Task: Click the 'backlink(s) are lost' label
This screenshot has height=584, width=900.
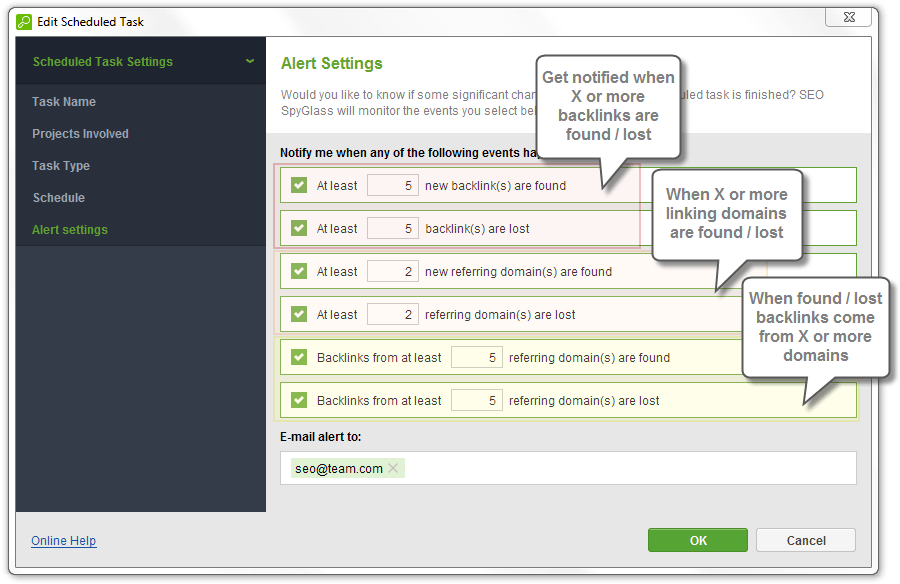Action: tap(477, 229)
